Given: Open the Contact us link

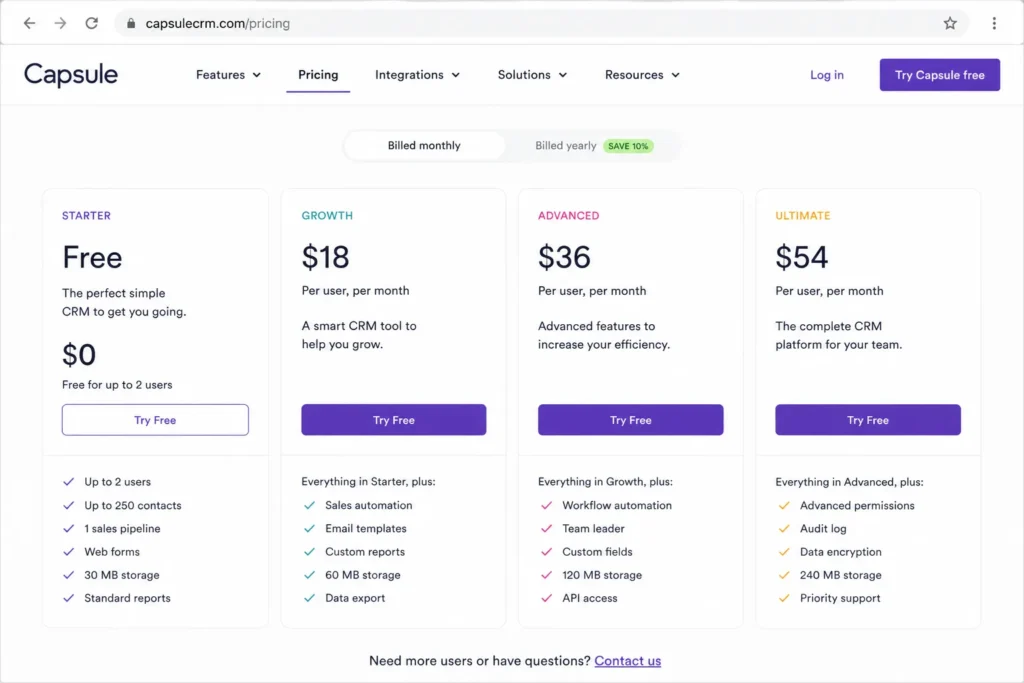Looking at the screenshot, I should pos(628,661).
